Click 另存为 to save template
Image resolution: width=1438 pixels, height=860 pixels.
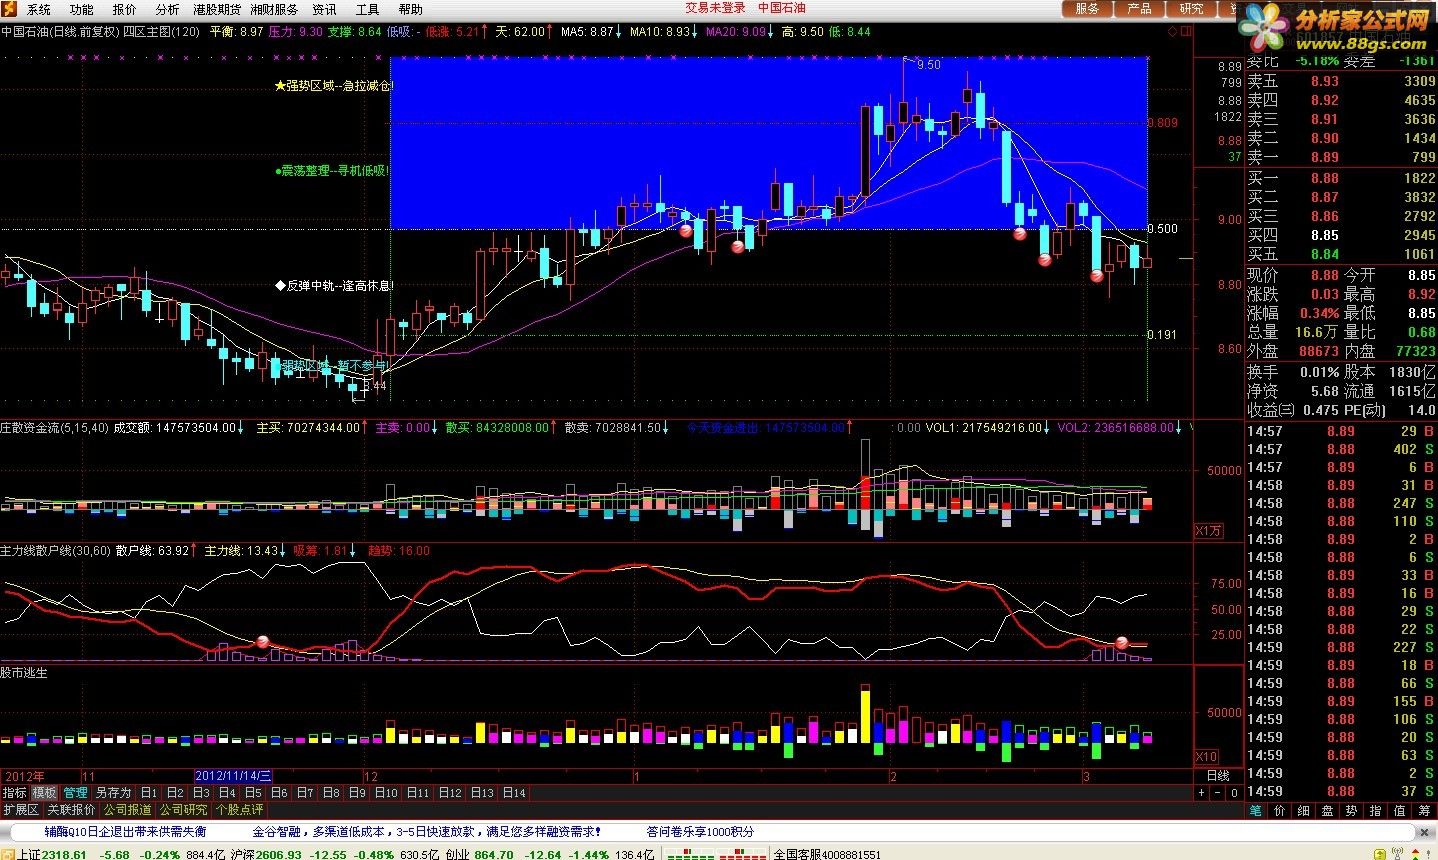(113, 792)
